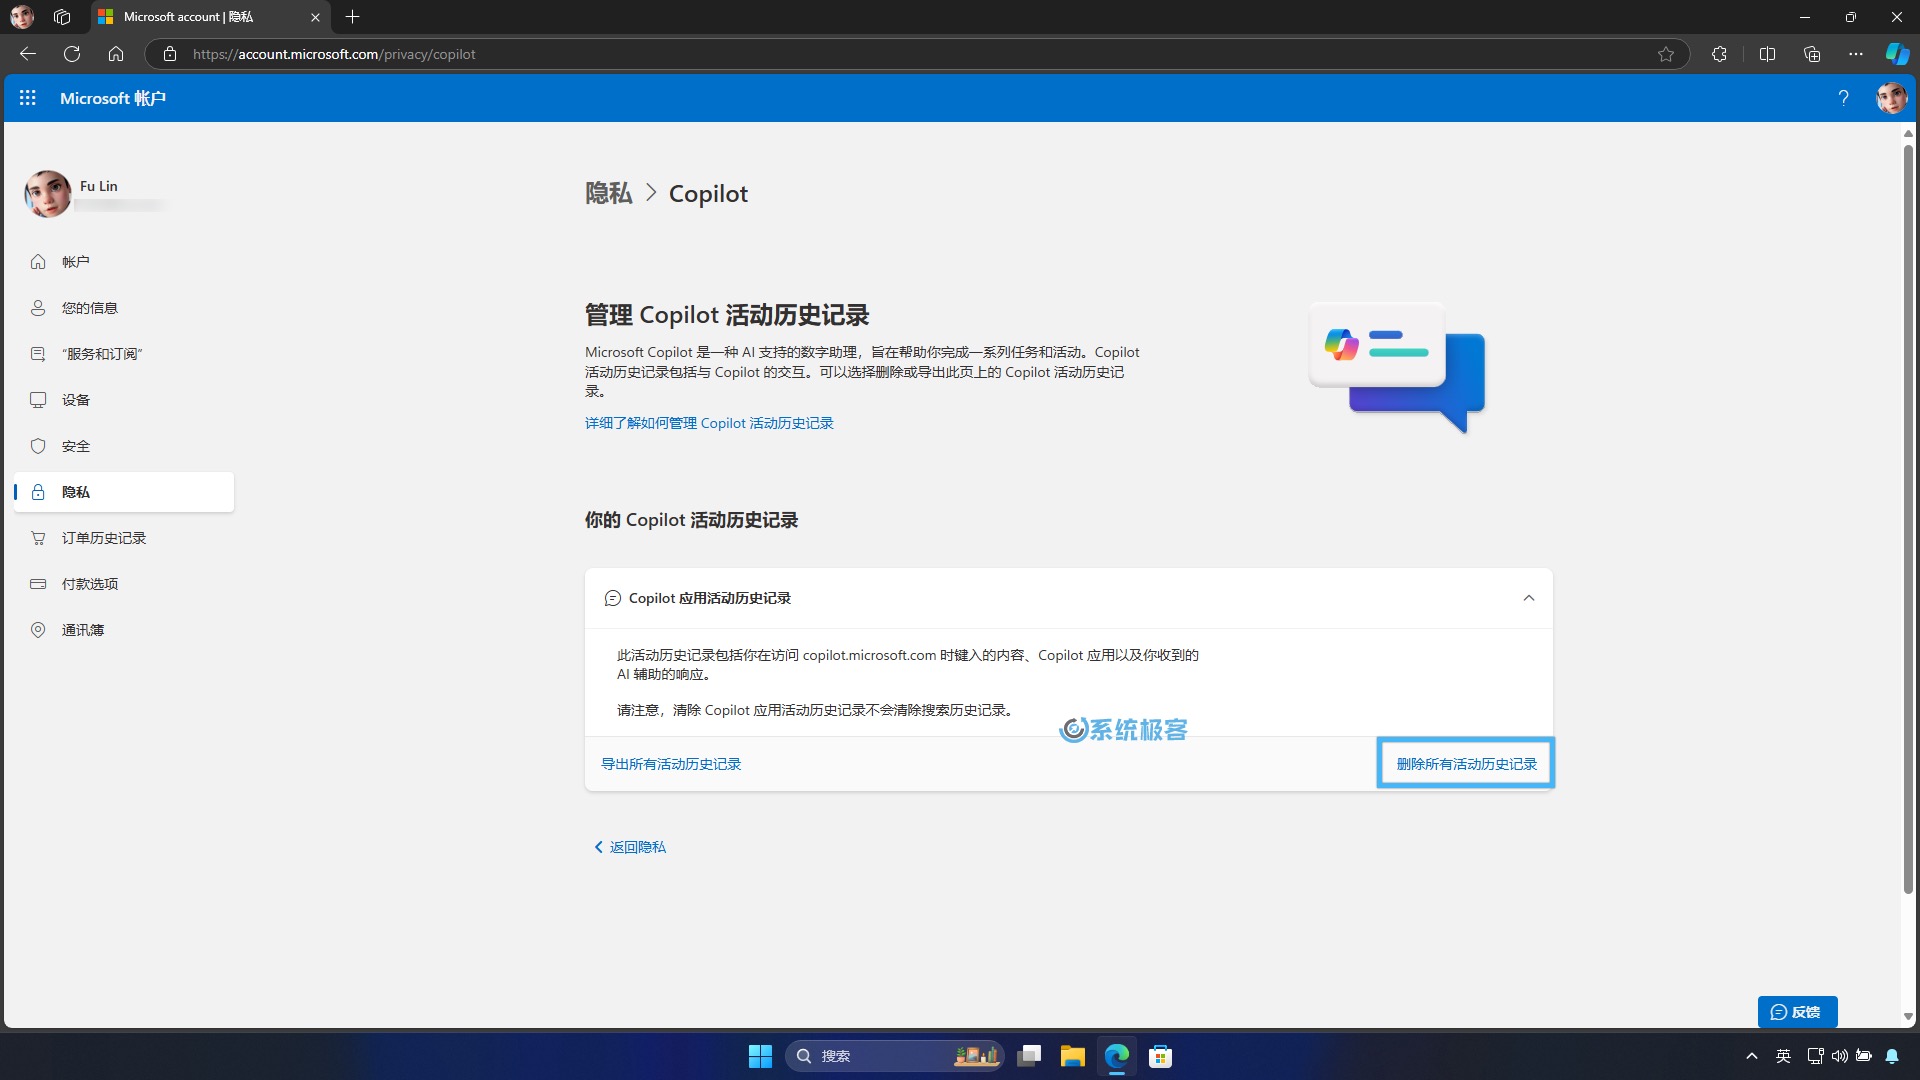Add this page to favorites star
This screenshot has width=1920, height=1080.
1666,54
